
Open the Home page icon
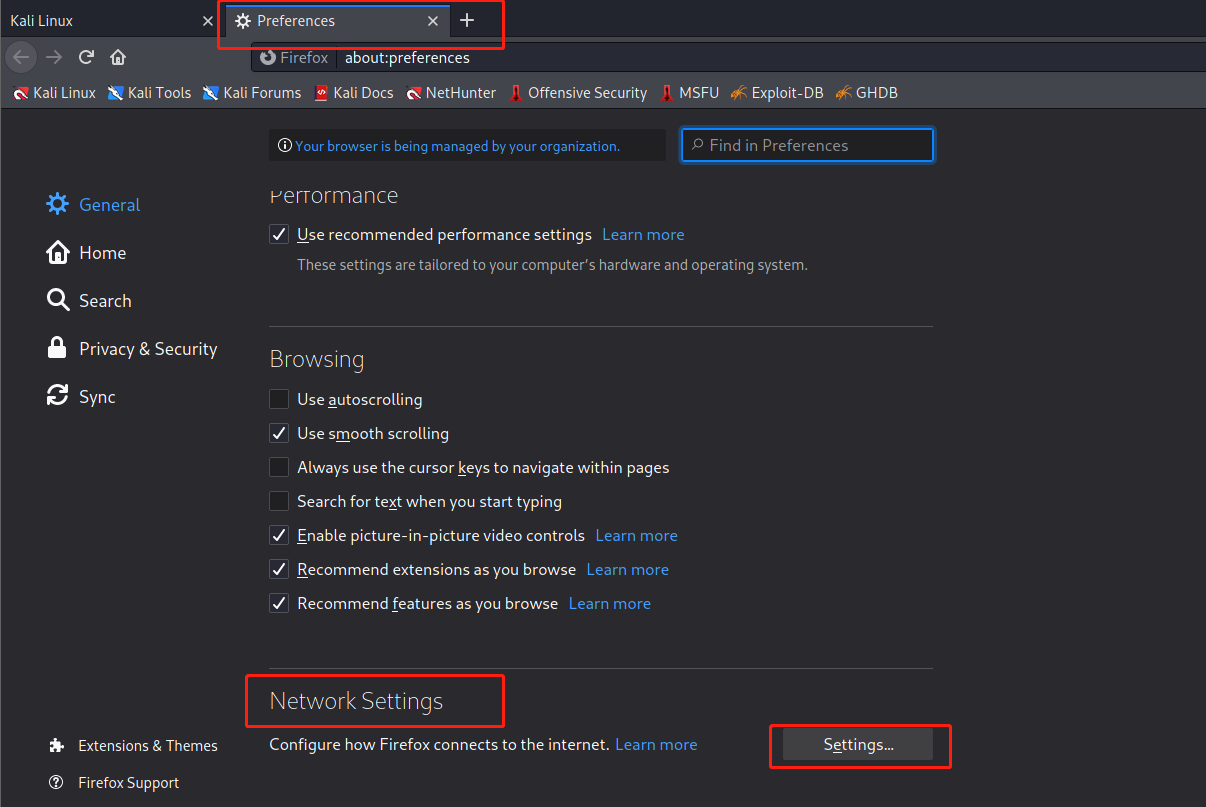click(118, 57)
